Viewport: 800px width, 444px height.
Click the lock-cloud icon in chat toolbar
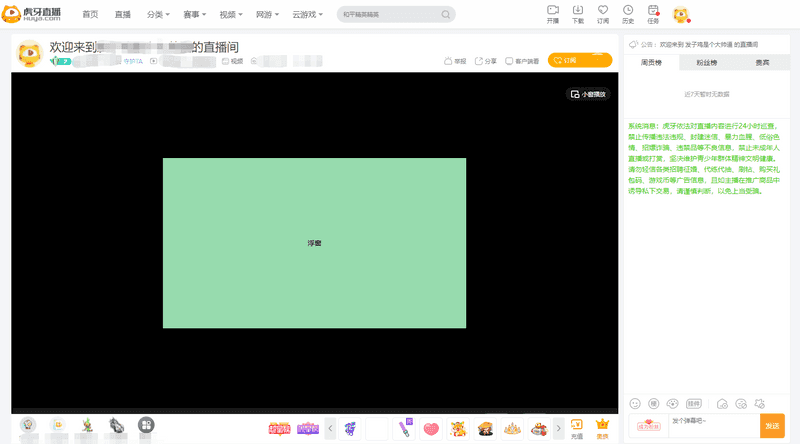[722, 404]
